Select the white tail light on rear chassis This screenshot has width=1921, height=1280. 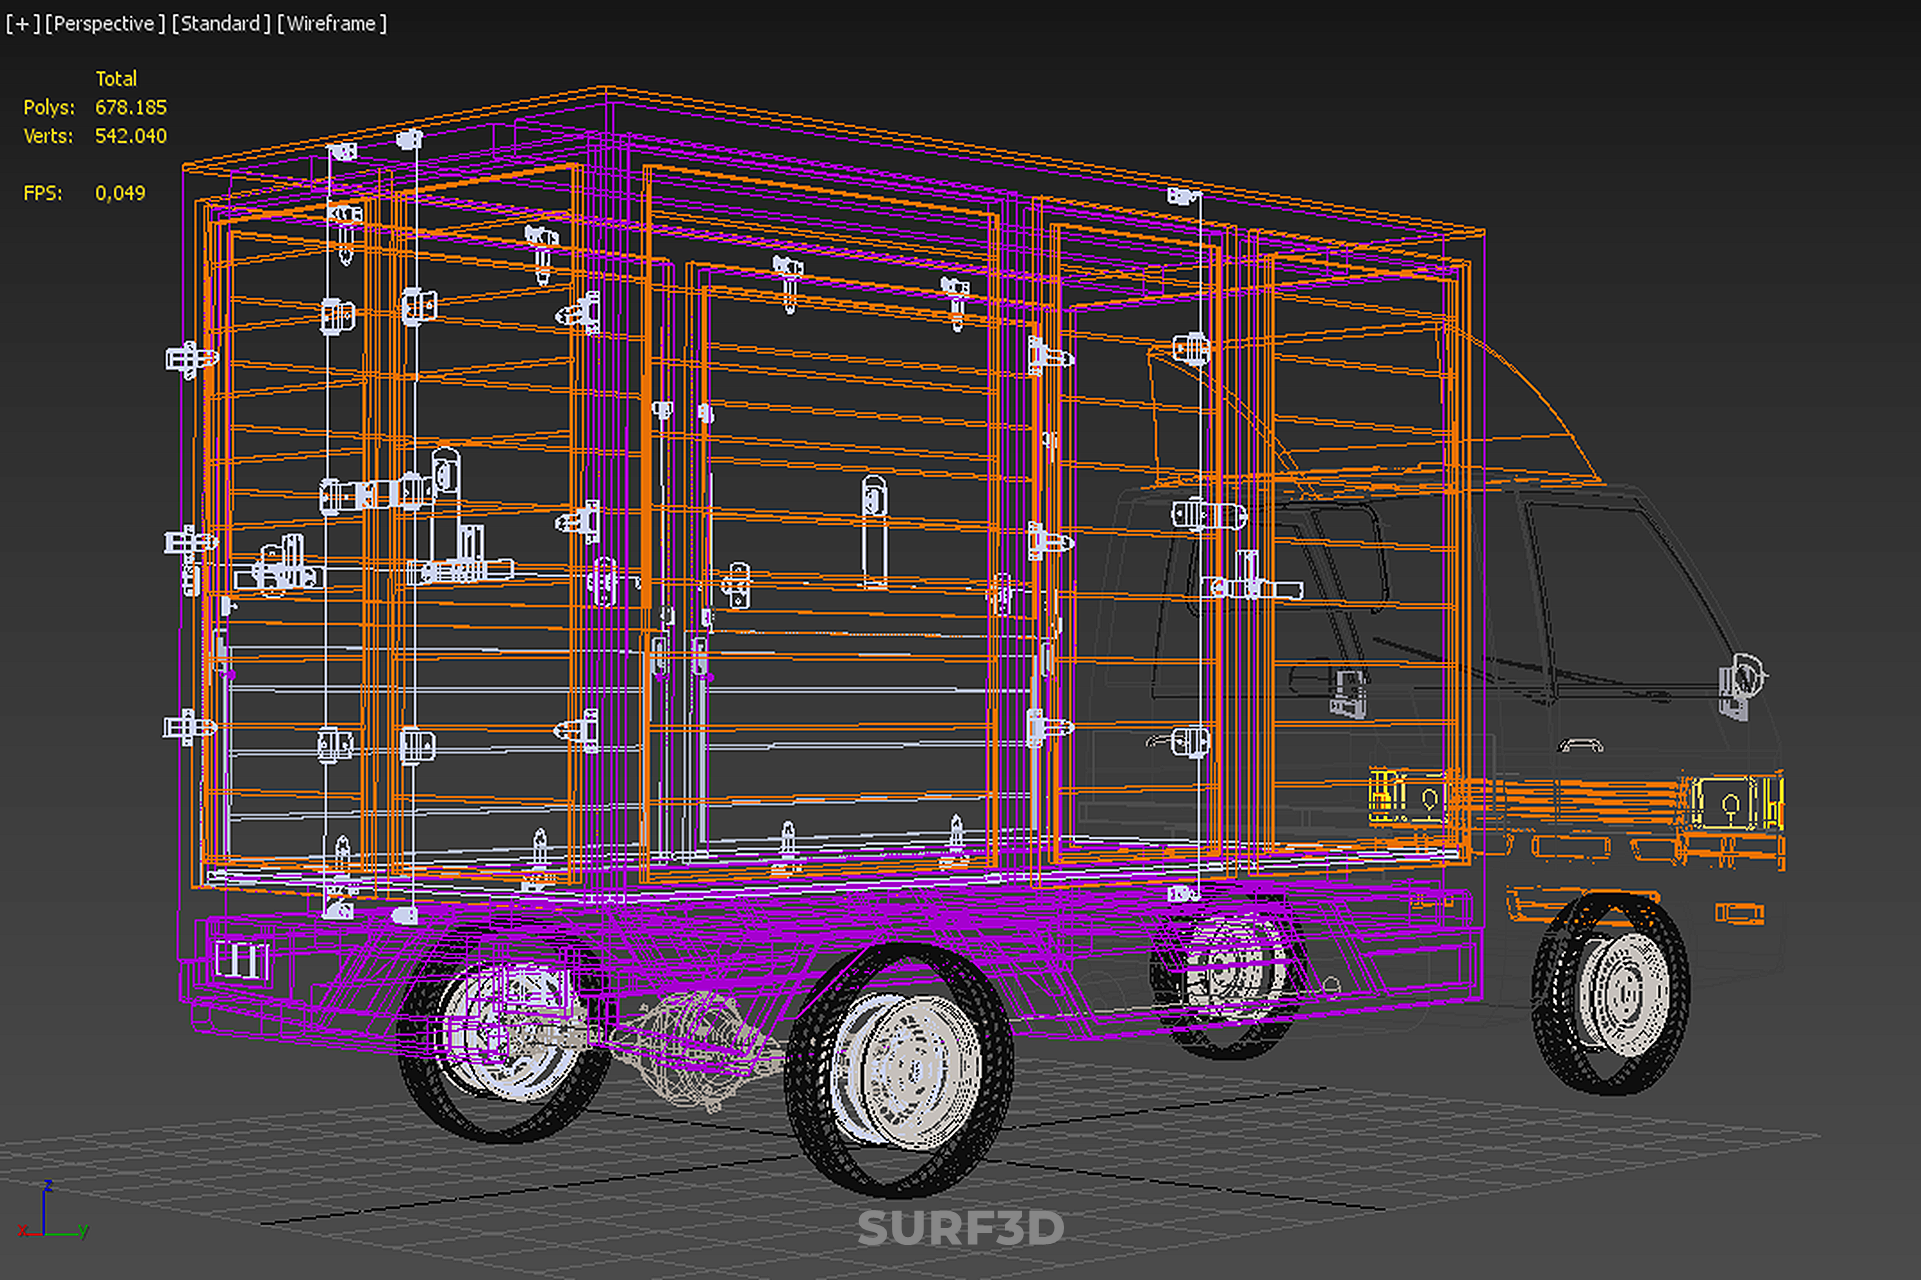point(242,960)
